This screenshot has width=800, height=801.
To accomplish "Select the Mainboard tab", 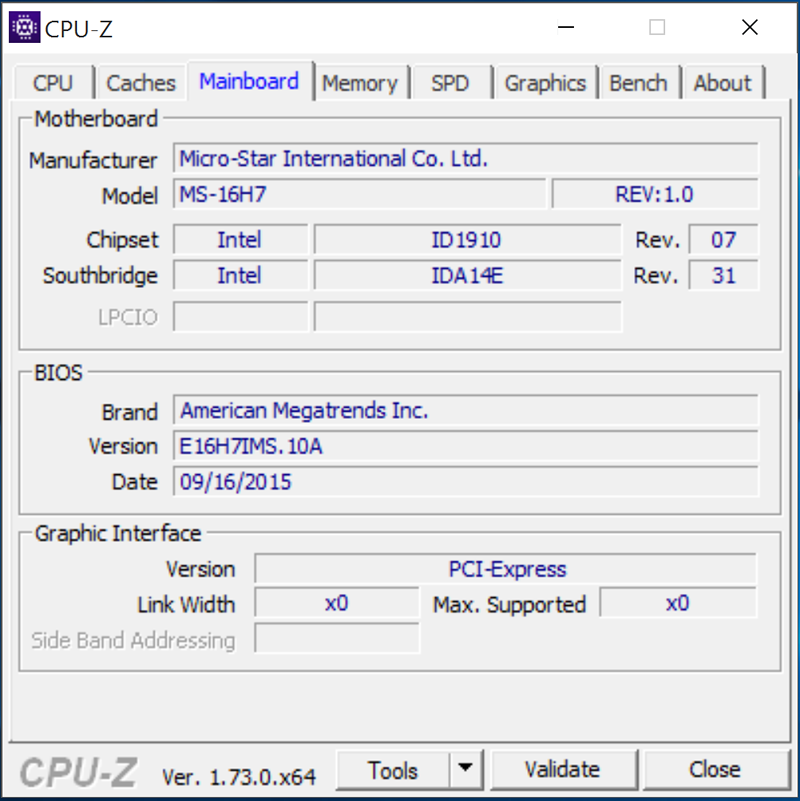I will (249, 81).
